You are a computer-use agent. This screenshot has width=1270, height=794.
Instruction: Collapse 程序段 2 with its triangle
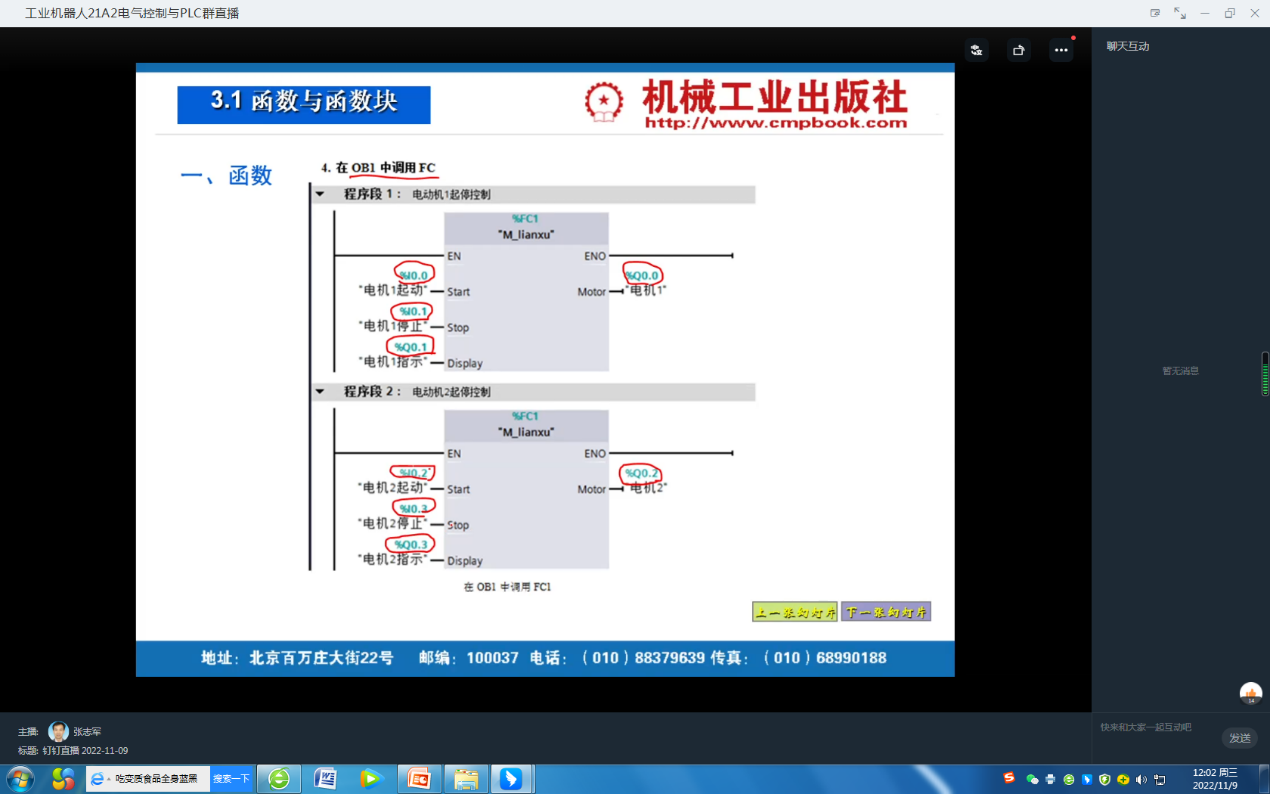tap(320, 392)
